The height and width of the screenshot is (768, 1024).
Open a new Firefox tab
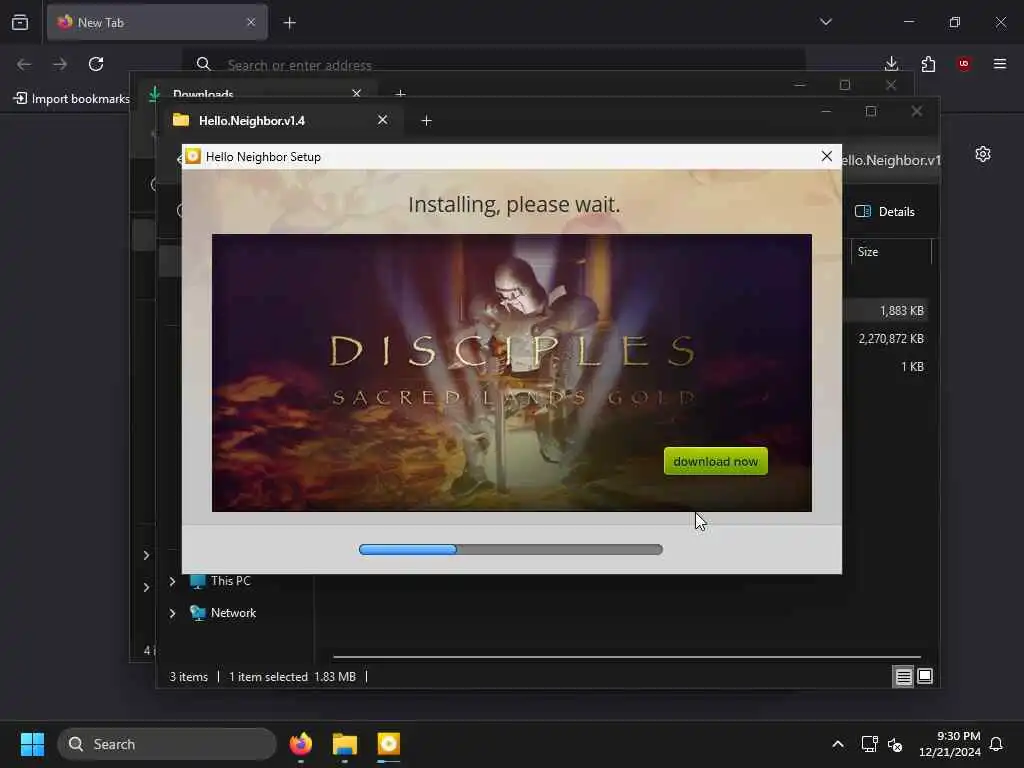(x=289, y=23)
